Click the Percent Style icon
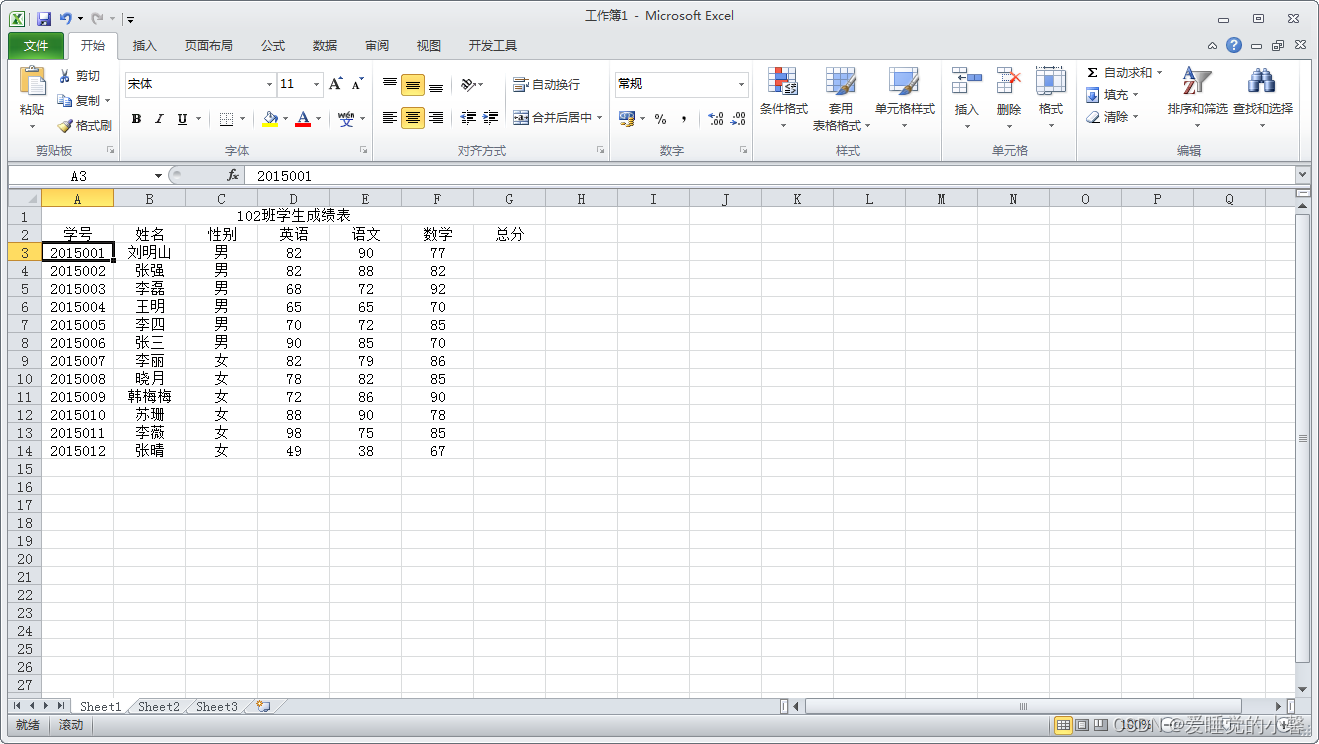 pyautogui.click(x=660, y=119)
